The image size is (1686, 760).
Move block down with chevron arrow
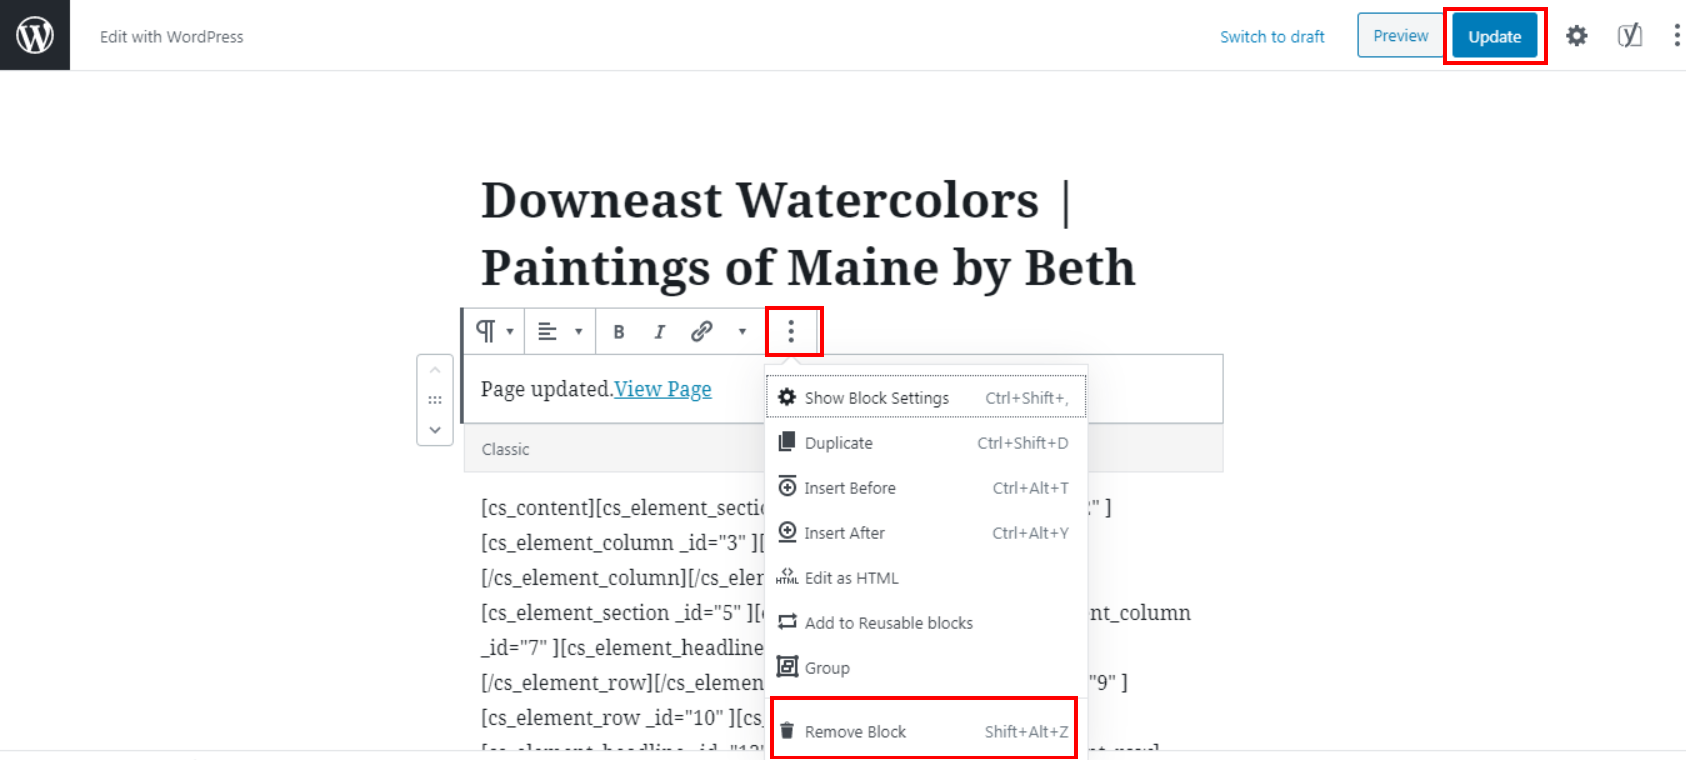435,429
